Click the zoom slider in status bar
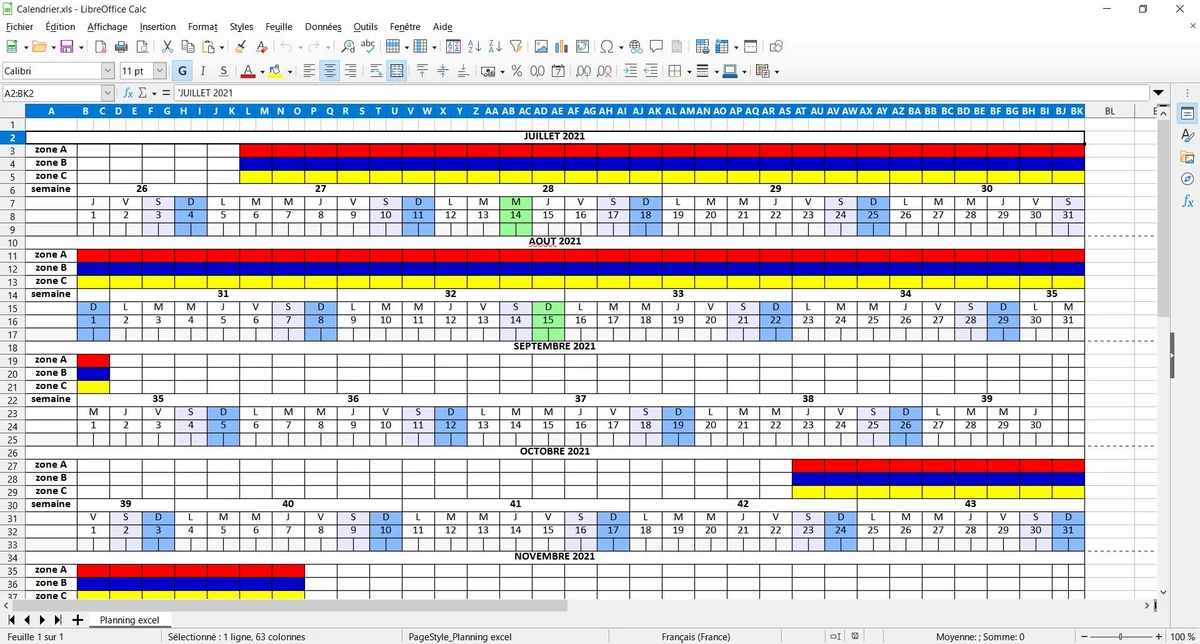This screenshot has height=644, width=1200. (1120, 636)
